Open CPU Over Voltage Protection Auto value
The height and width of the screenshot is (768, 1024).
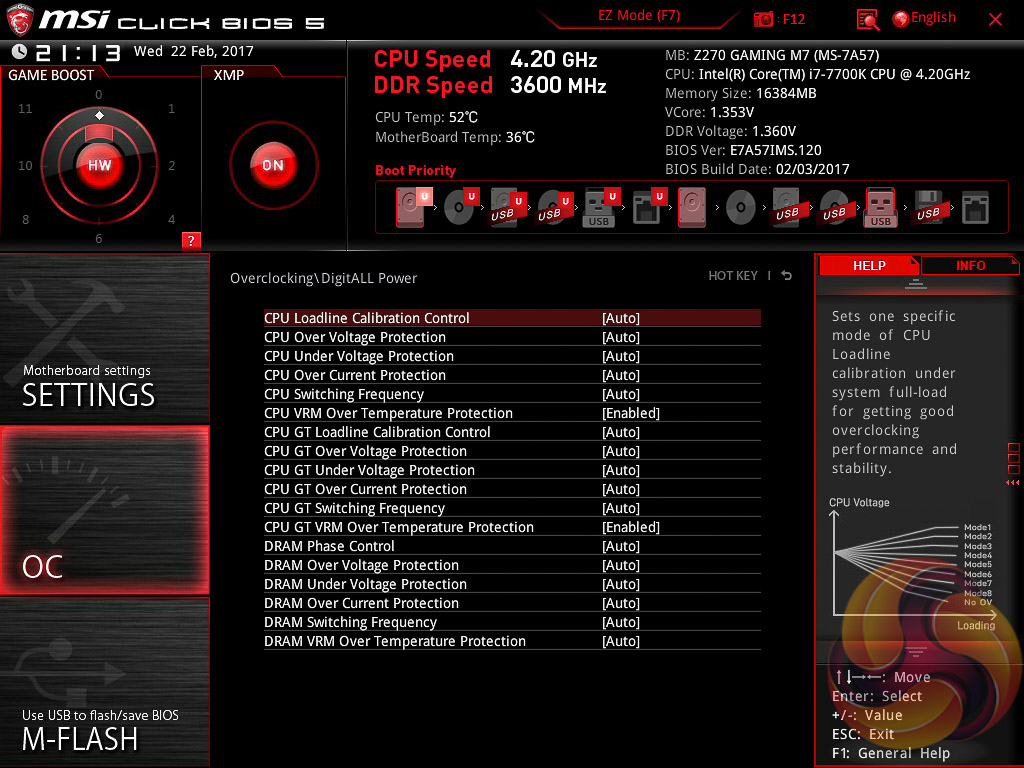[x=620, y=337]
